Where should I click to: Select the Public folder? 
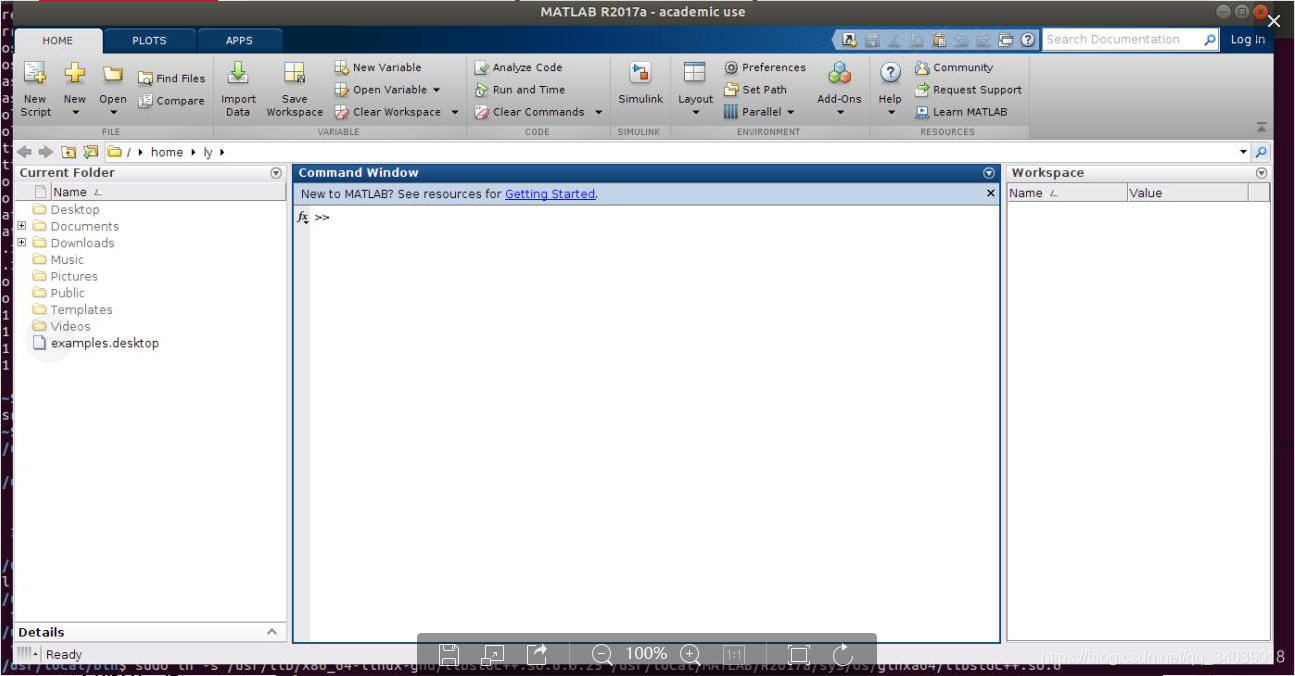coord(67,293)
